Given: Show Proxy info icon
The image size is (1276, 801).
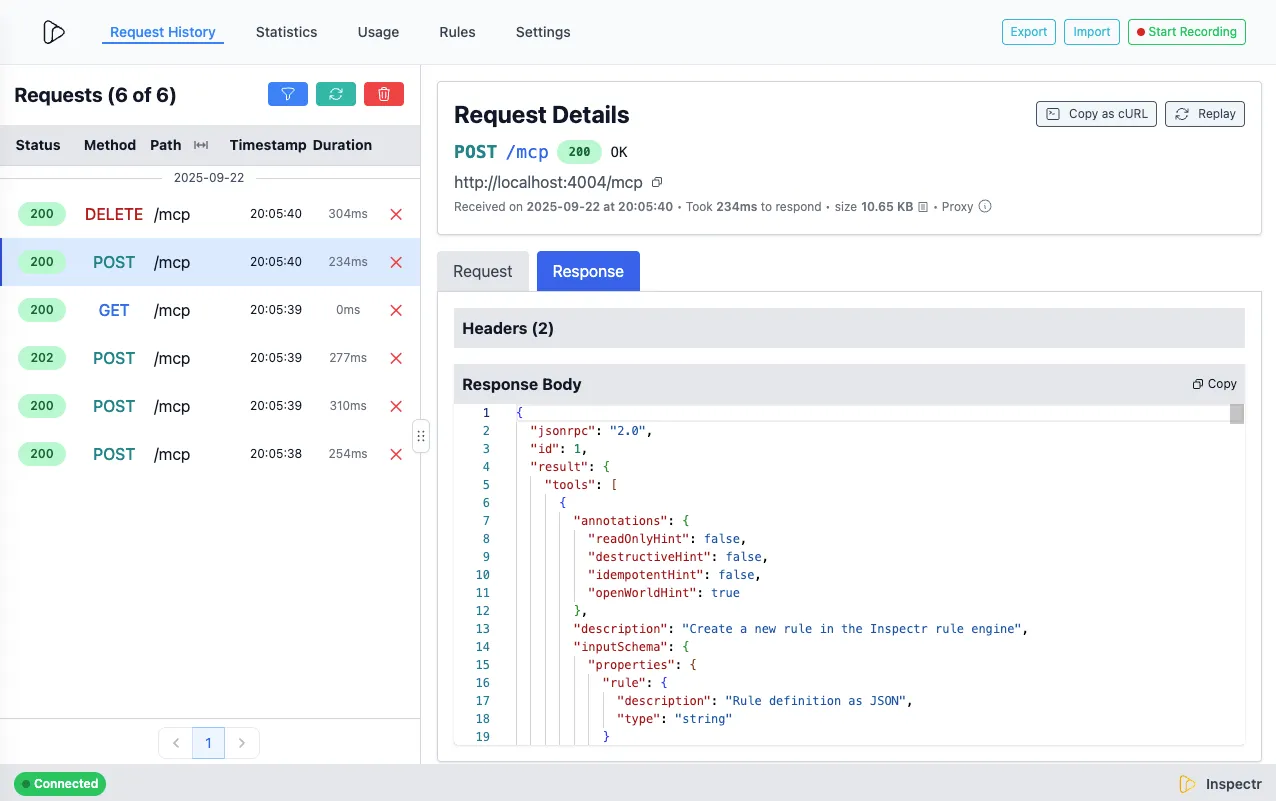Looking at the screenshot, I should point(985,207).
